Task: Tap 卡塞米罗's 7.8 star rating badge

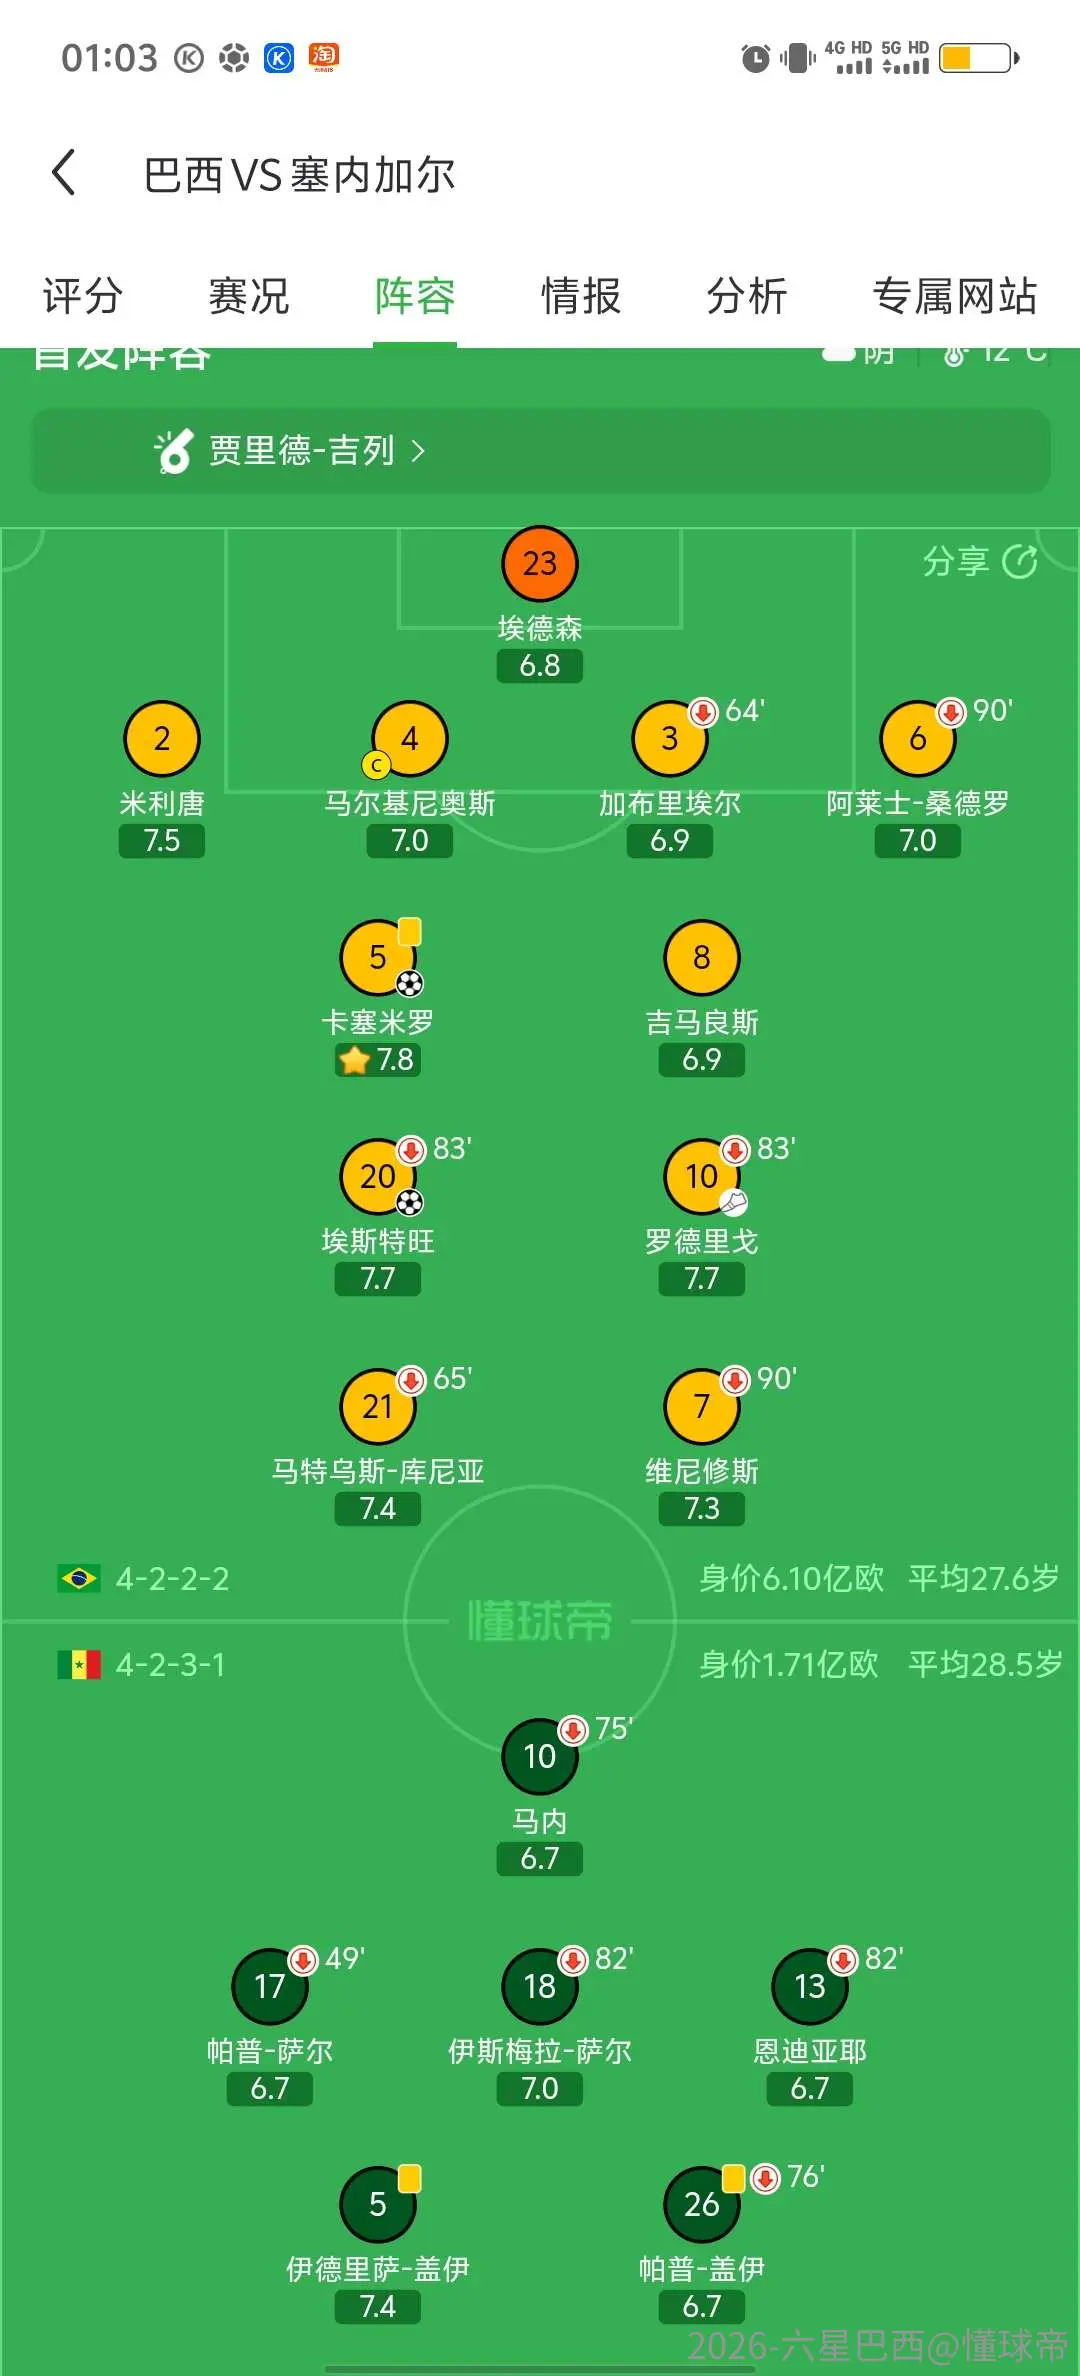Action: (x=378, y=1059)
